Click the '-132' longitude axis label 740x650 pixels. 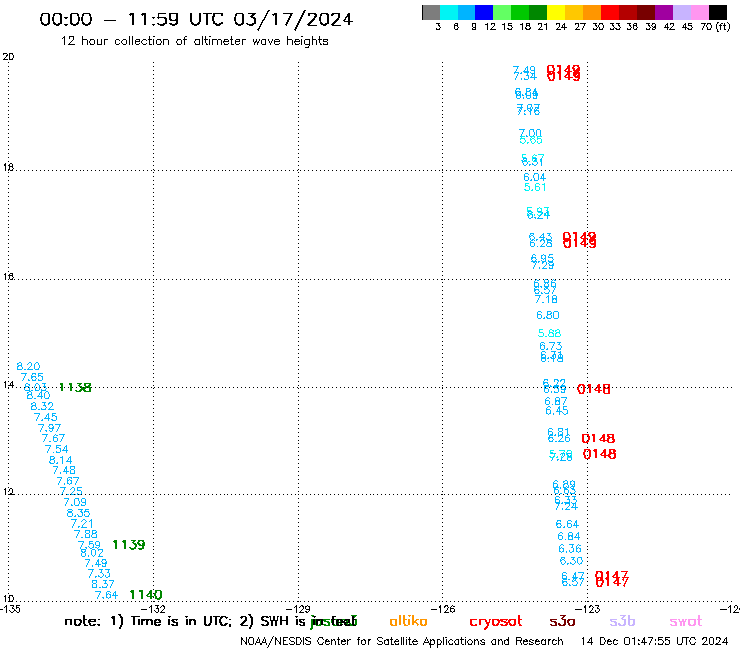coord(153,609)
